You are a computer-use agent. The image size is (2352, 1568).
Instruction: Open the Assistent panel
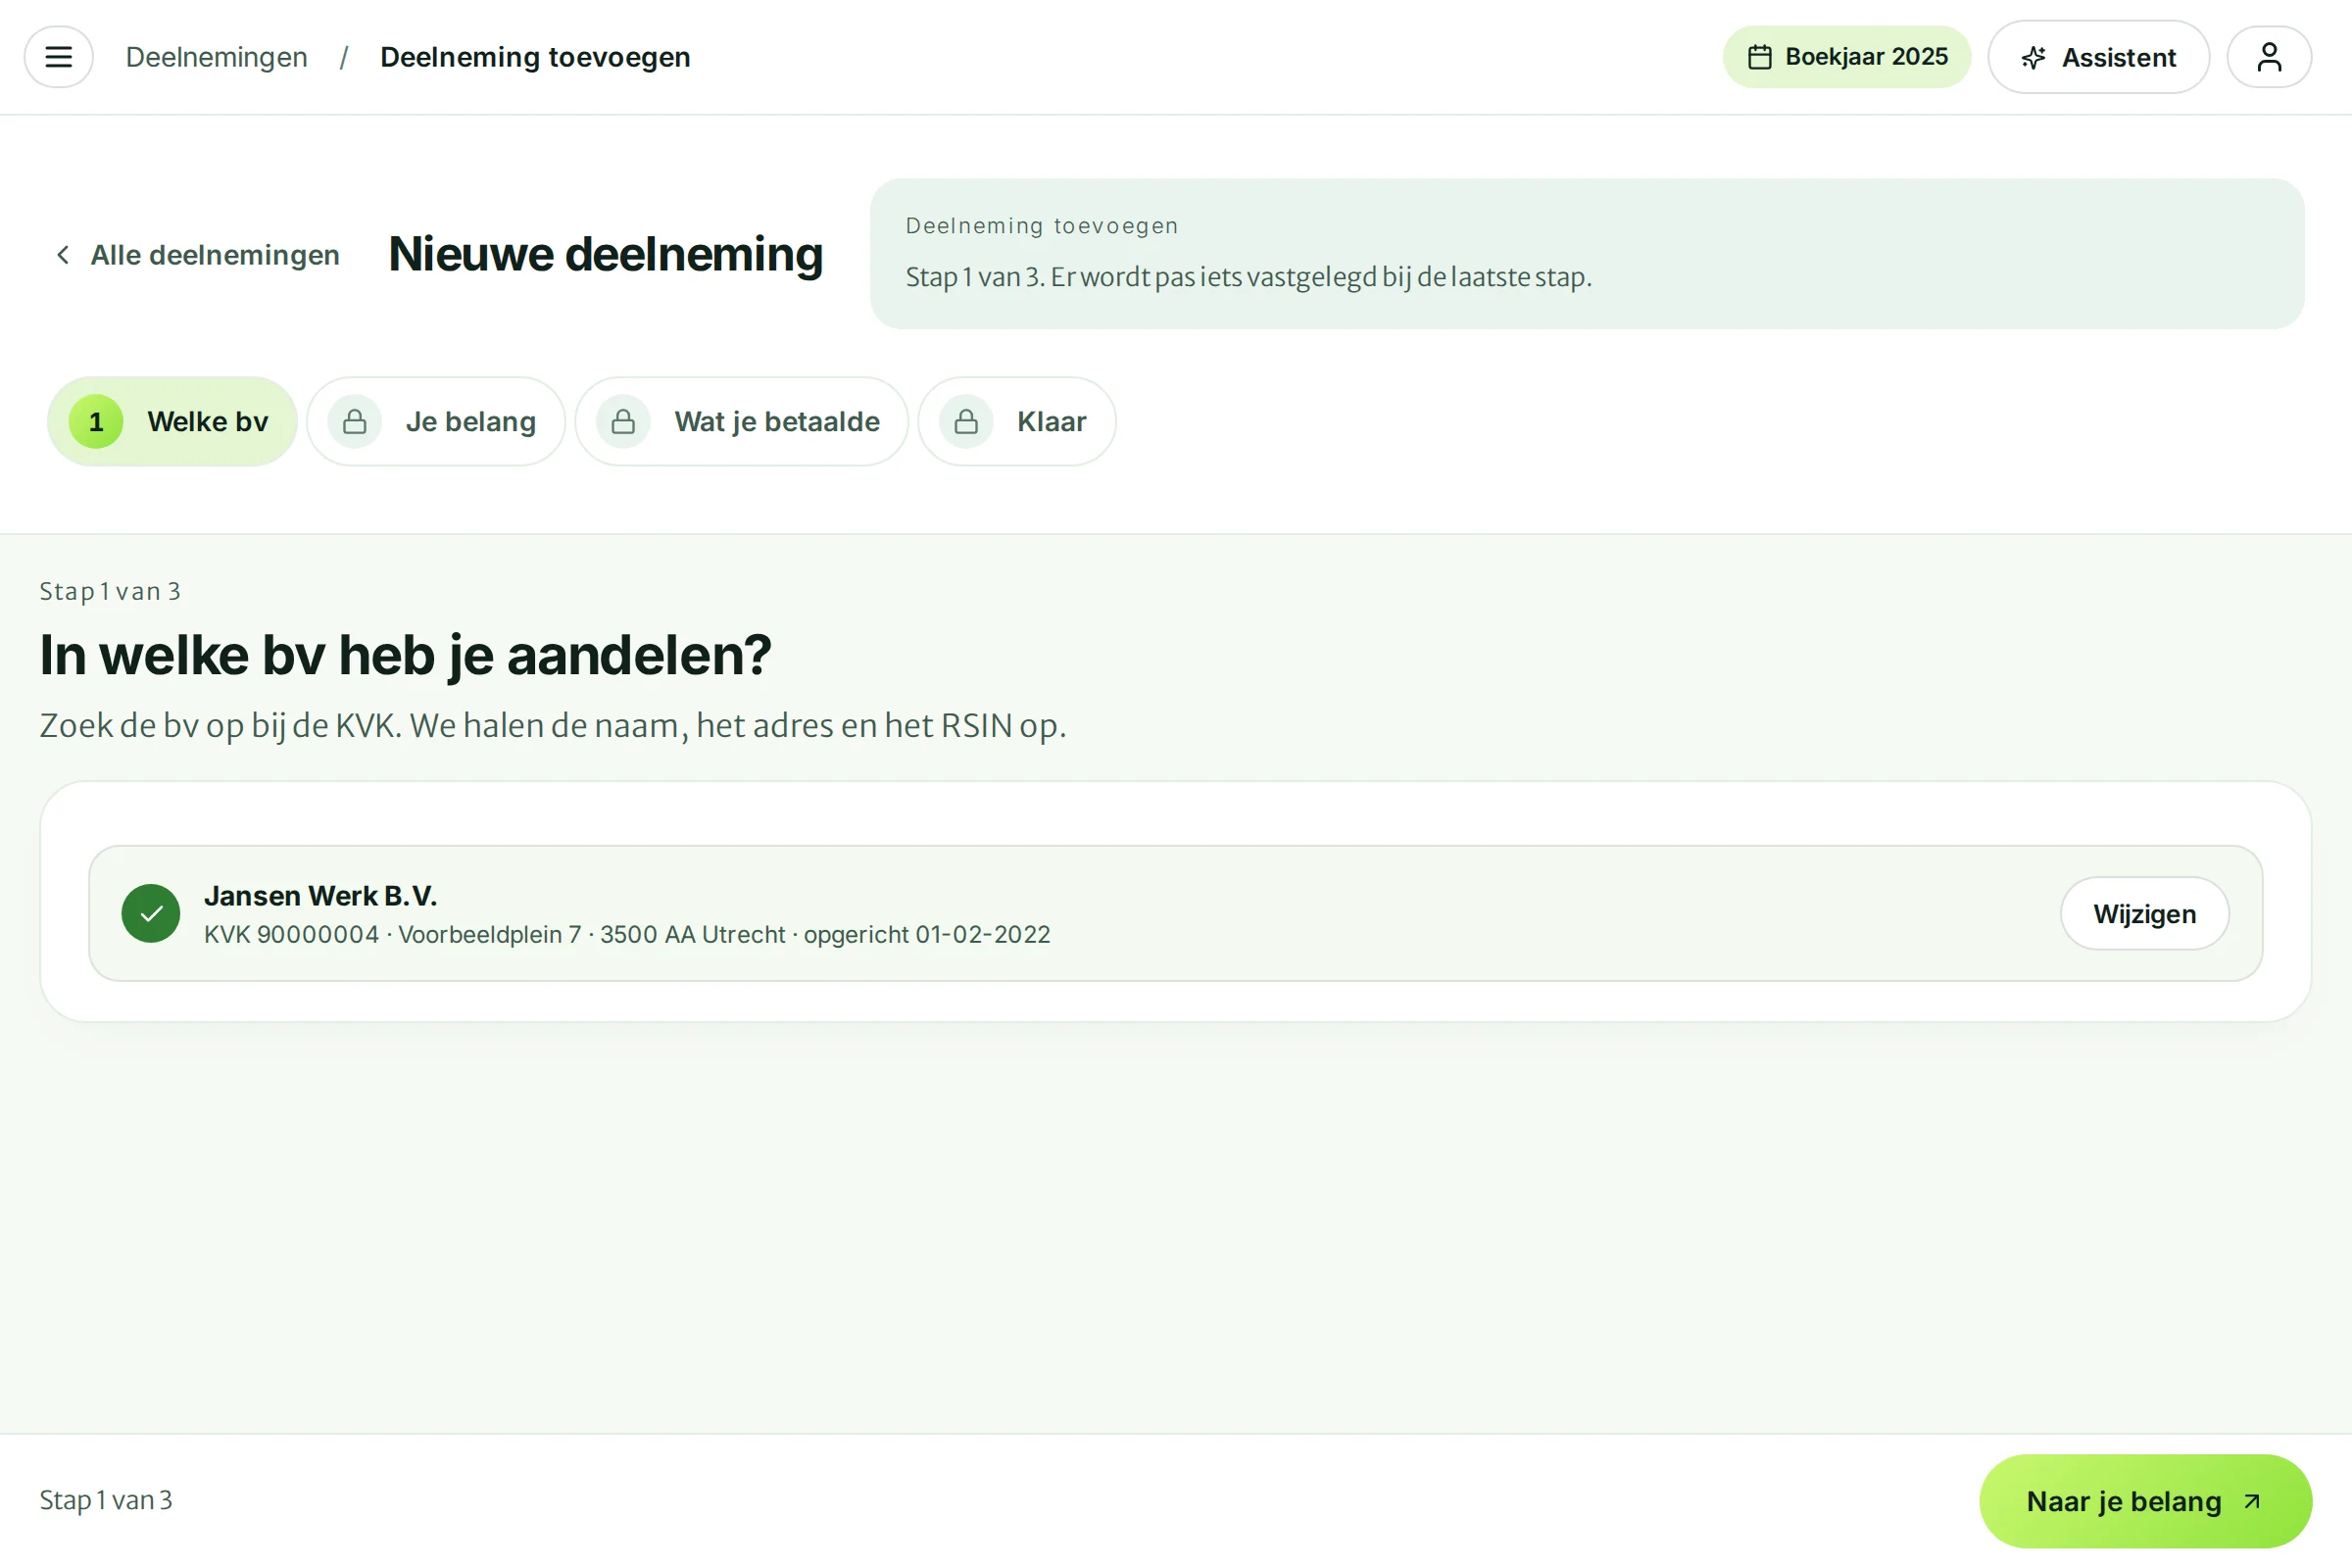pyautogui.click(x=2098, y=57)
